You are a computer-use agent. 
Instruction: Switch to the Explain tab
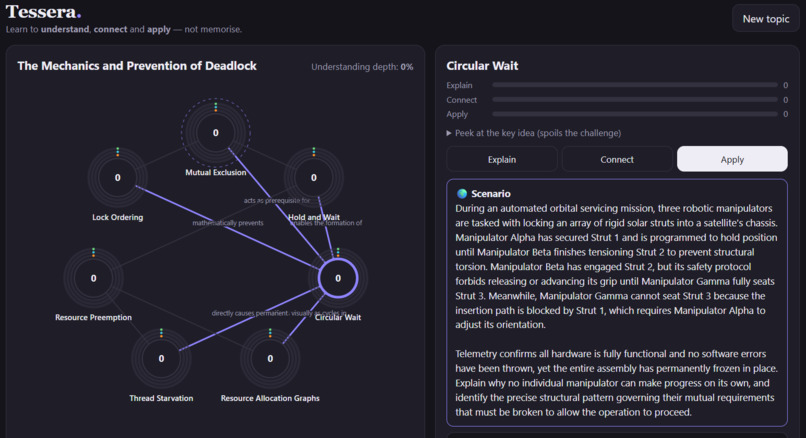pyautogui.click(x=502, y=159)
